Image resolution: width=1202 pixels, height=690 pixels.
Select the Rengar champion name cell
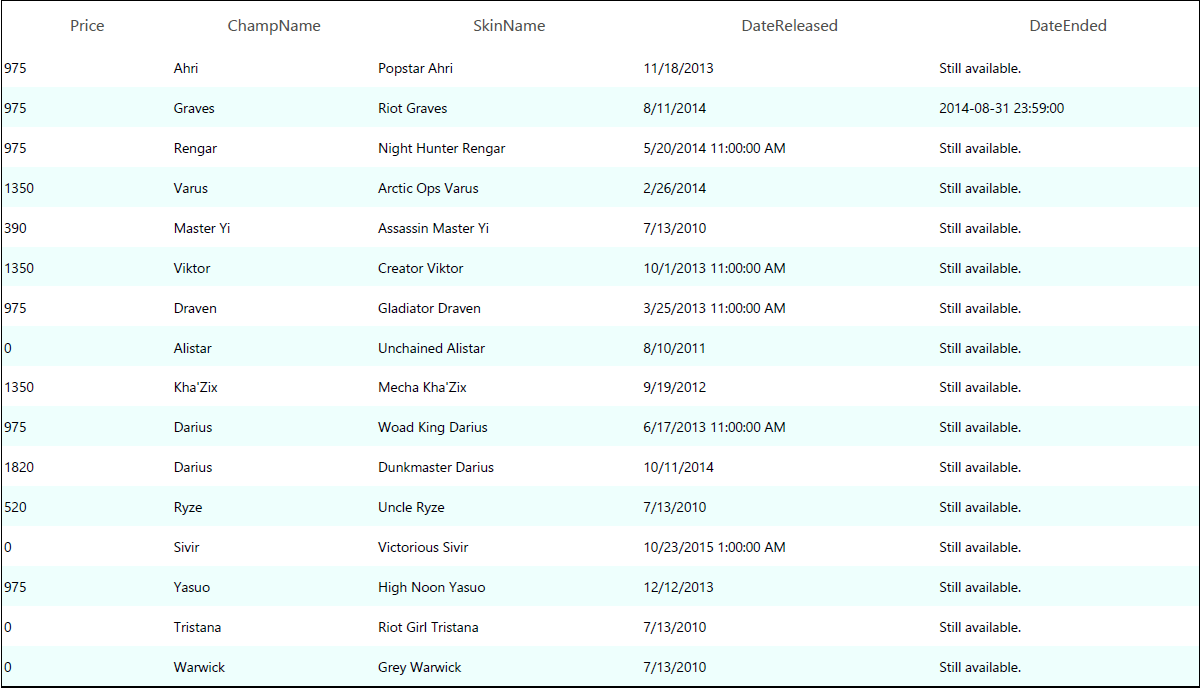[195, 148]
